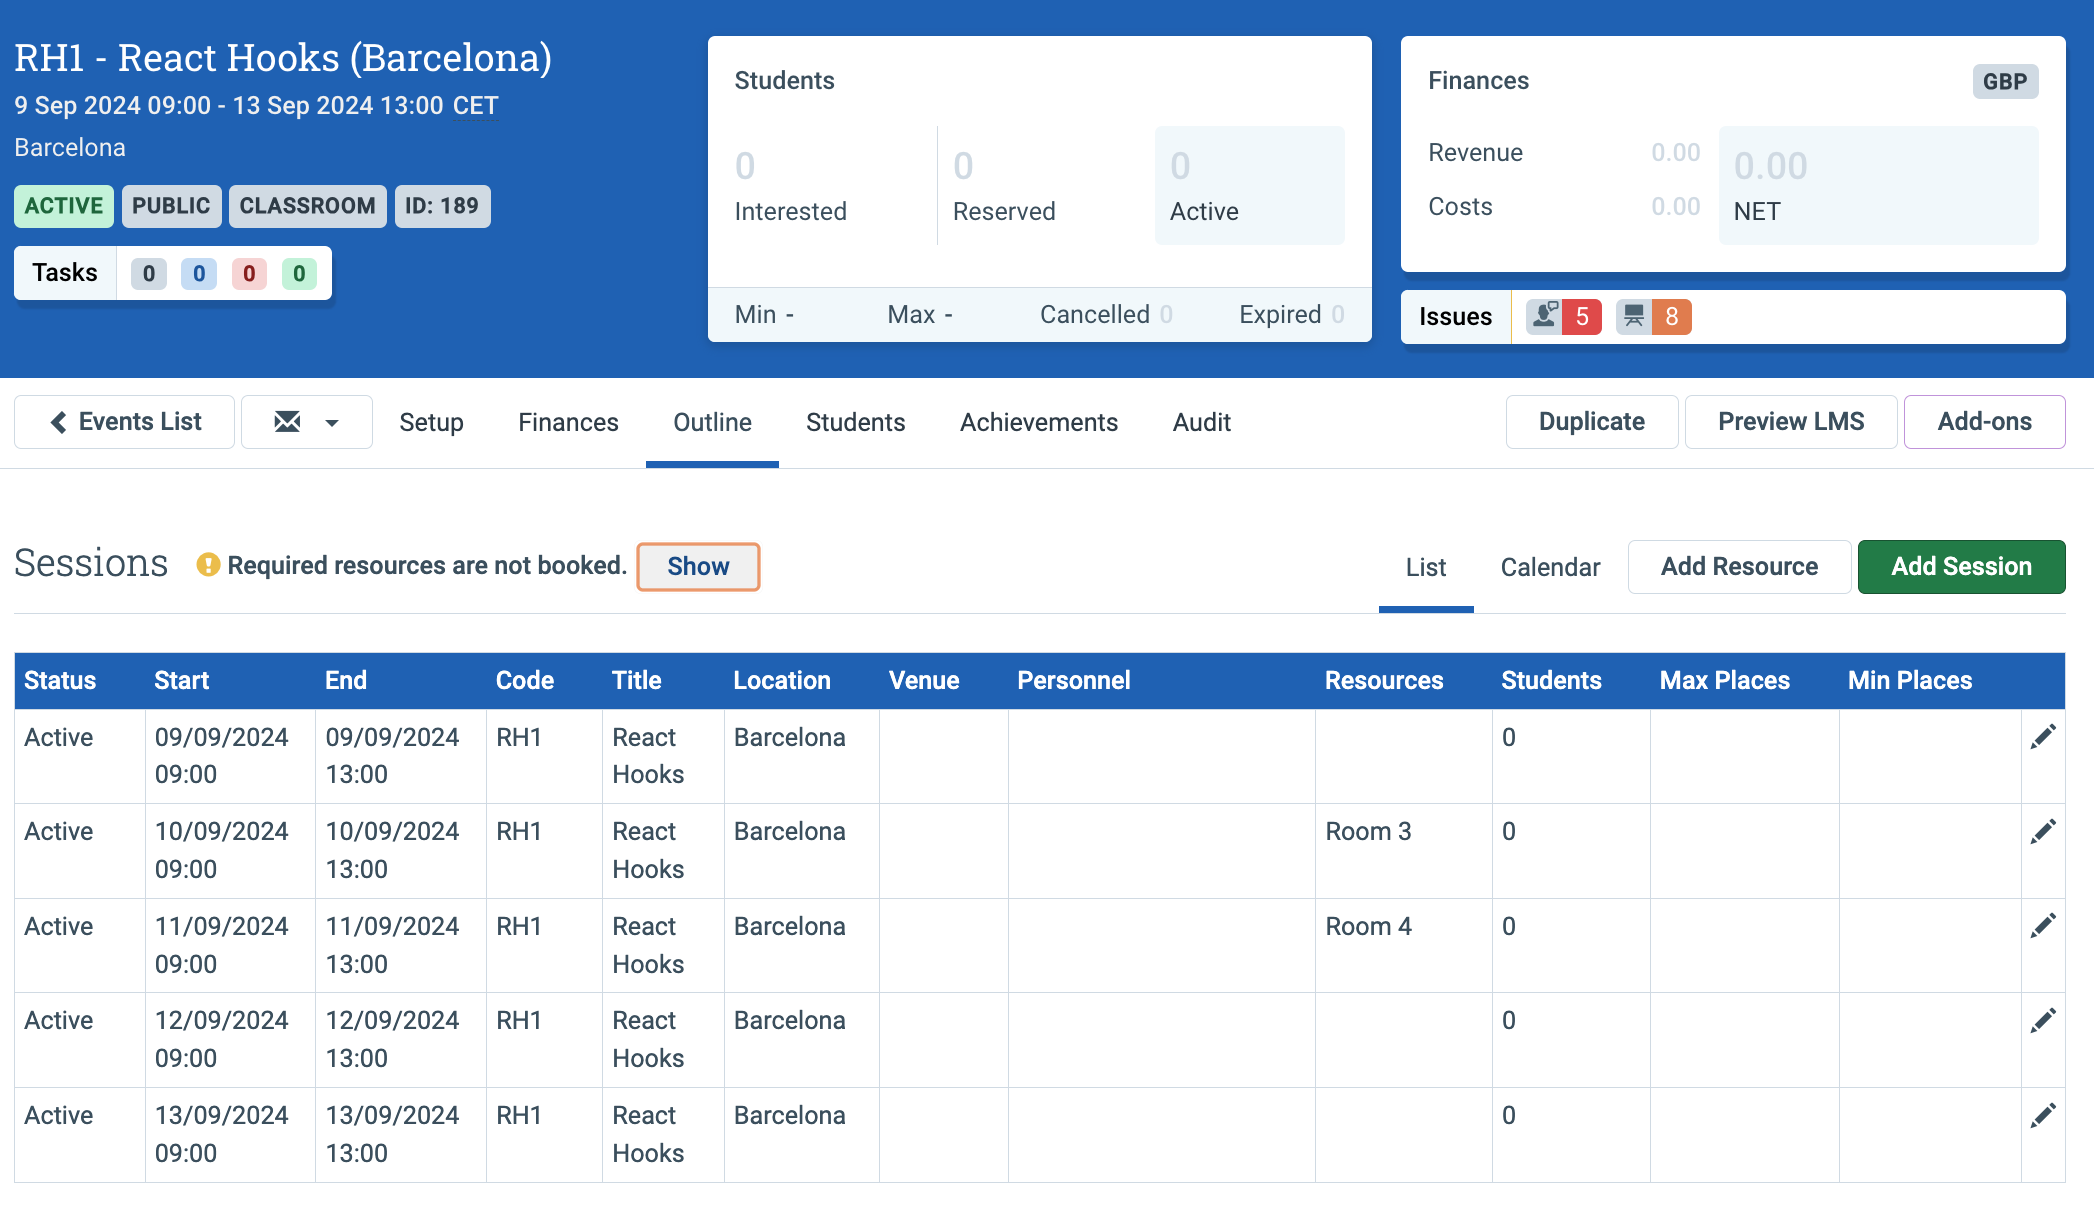
Task: Click the Tasks label
Action: tap(65, 273)
